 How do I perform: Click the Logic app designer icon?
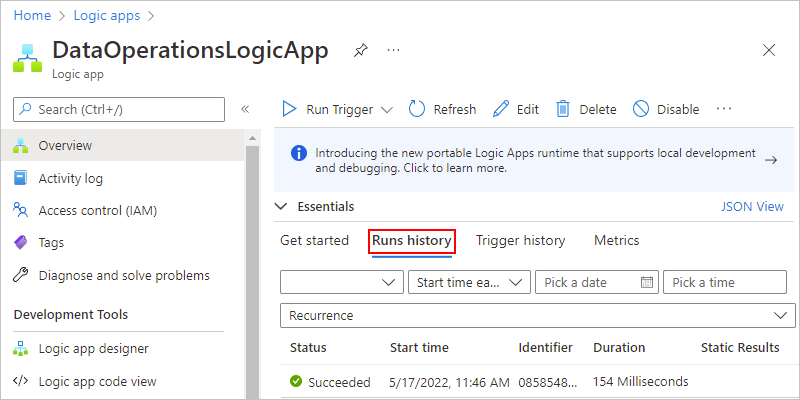pos(20,348)
